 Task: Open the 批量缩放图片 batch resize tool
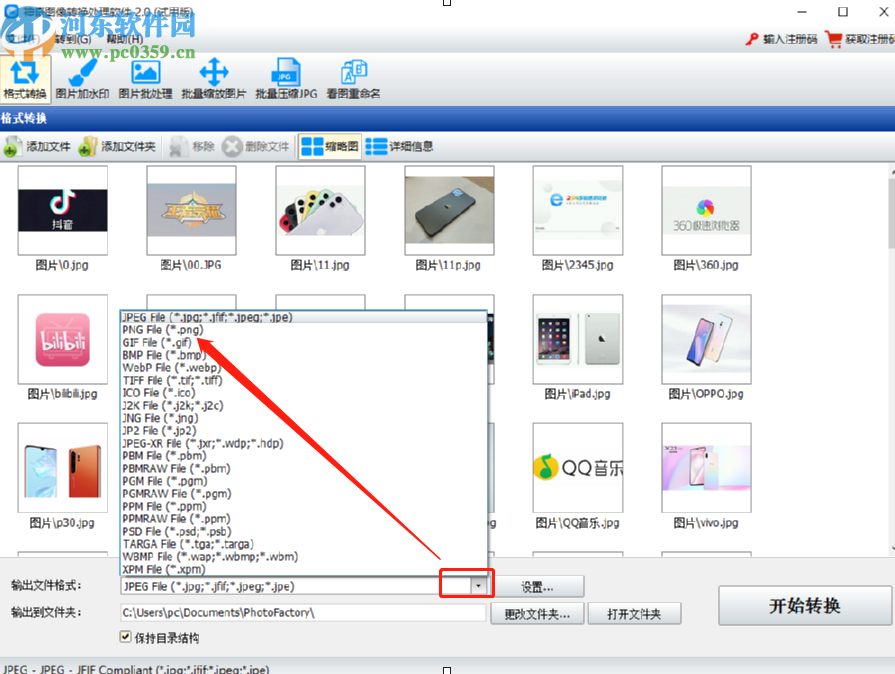pos(213,79)
